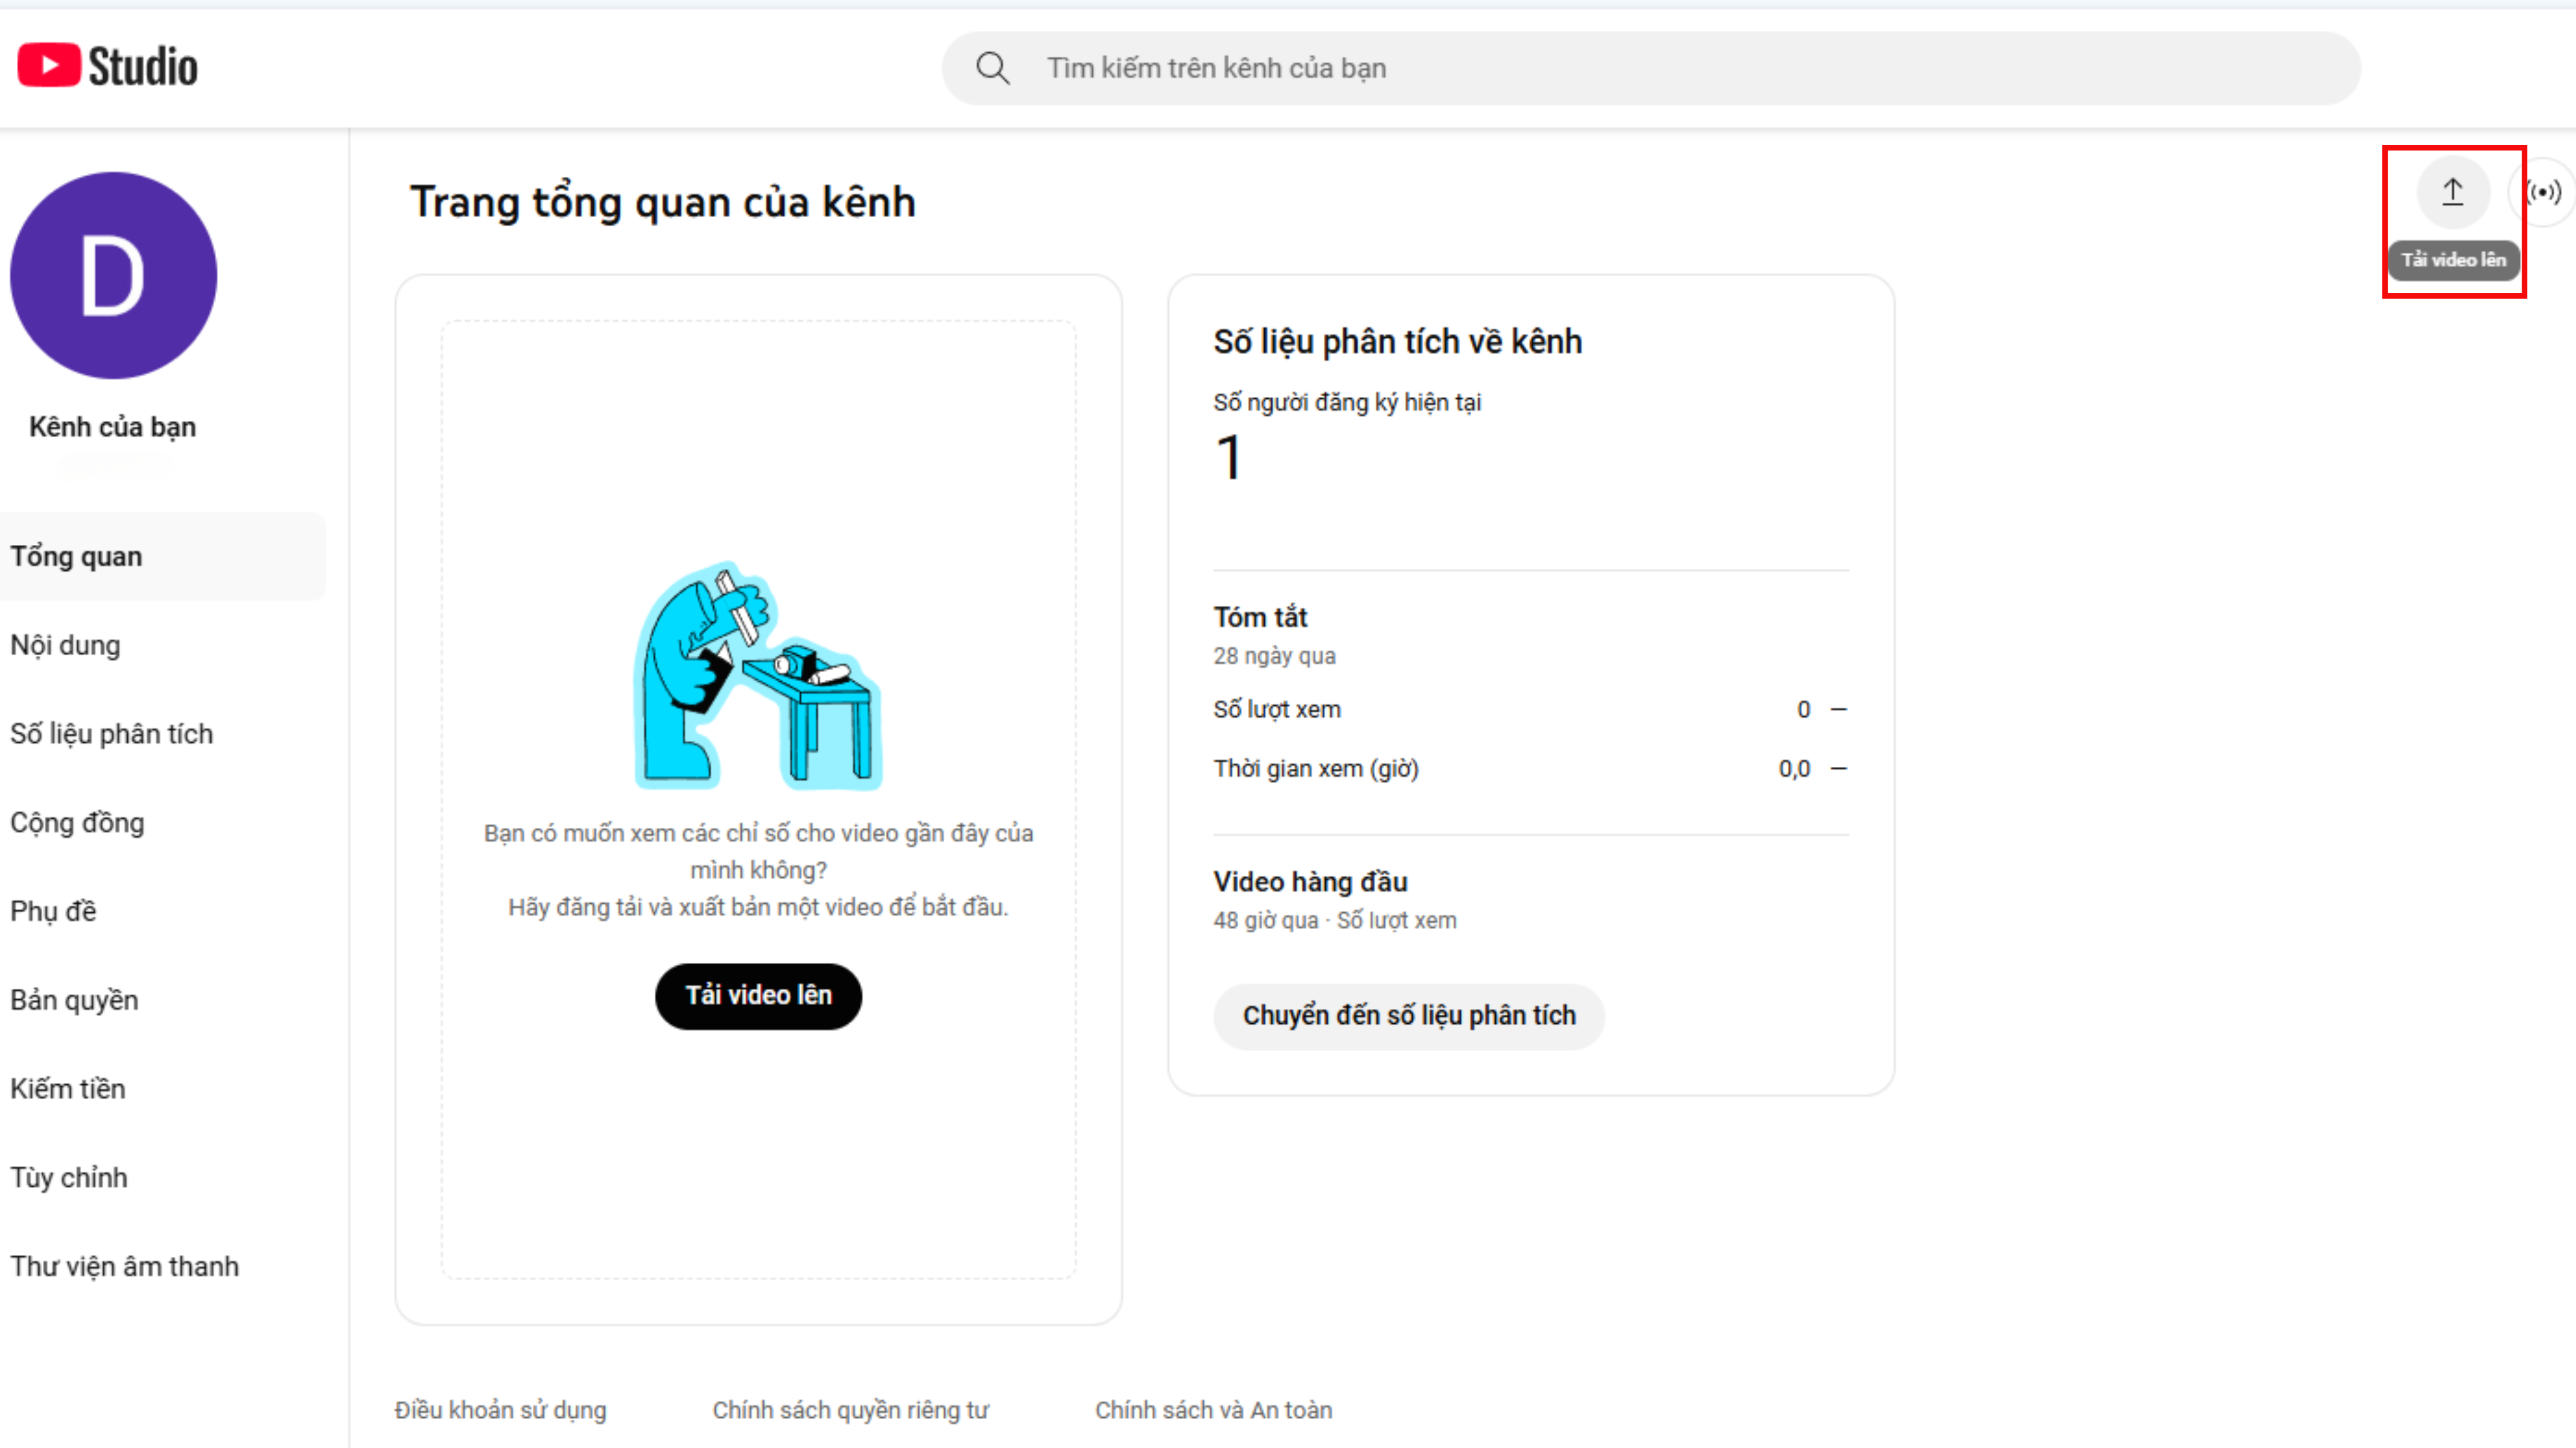Open Thư viện âm thanh
2576x1448 pixels.
[124, 1266]
